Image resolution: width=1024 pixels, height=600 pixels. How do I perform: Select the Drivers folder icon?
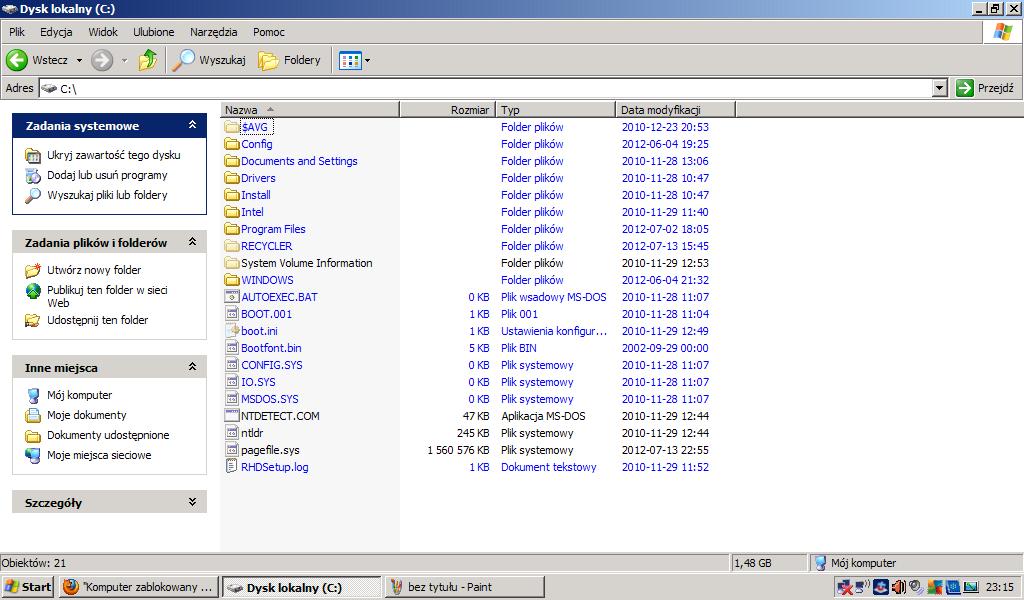tap(232, 178)
